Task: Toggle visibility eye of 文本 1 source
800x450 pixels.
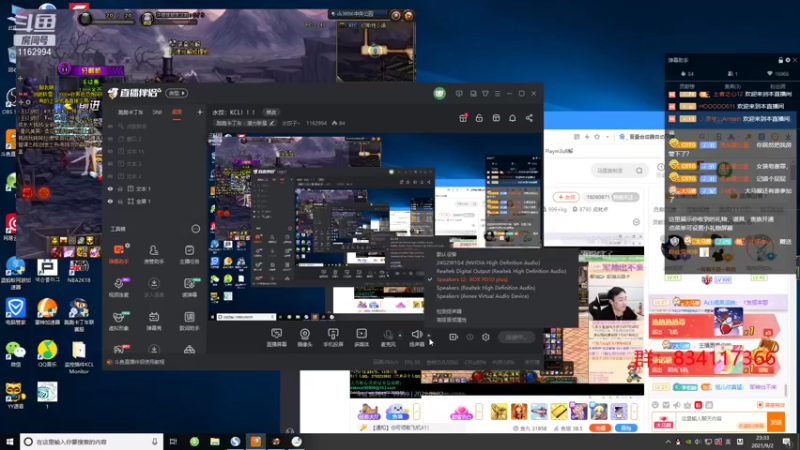Action: tap(110, 189)
